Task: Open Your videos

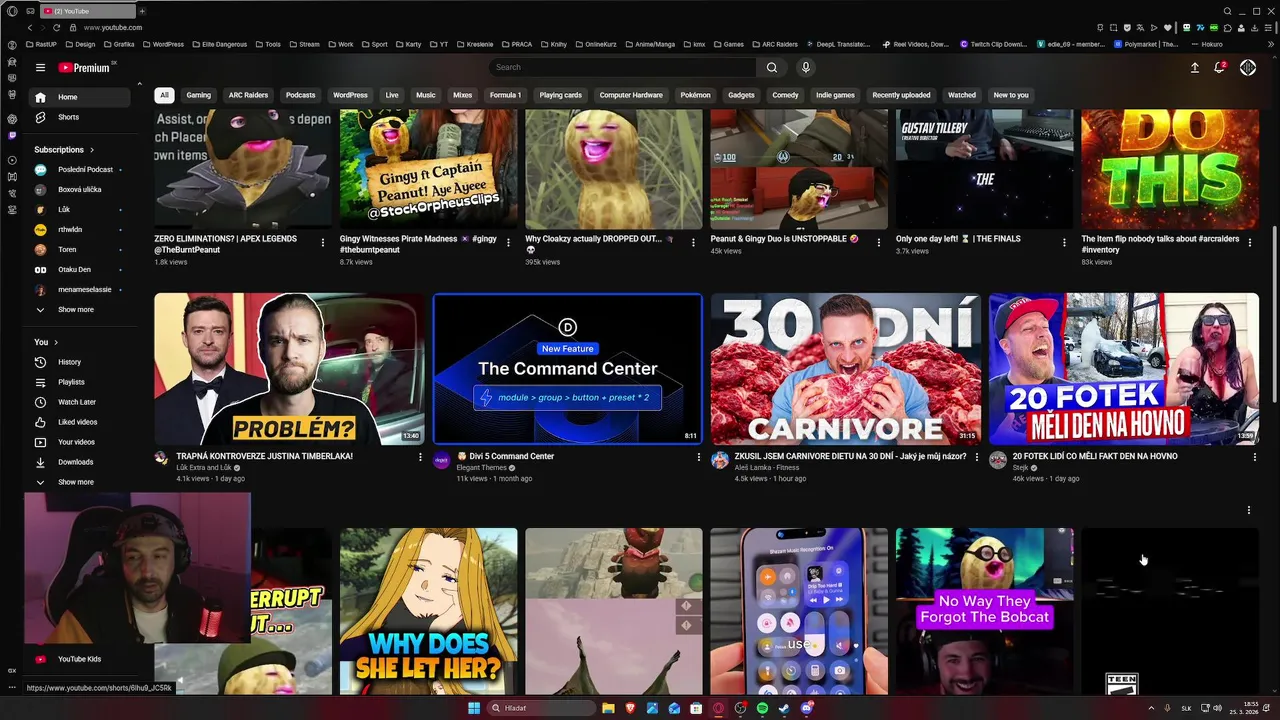Action: tap(79, 442)
